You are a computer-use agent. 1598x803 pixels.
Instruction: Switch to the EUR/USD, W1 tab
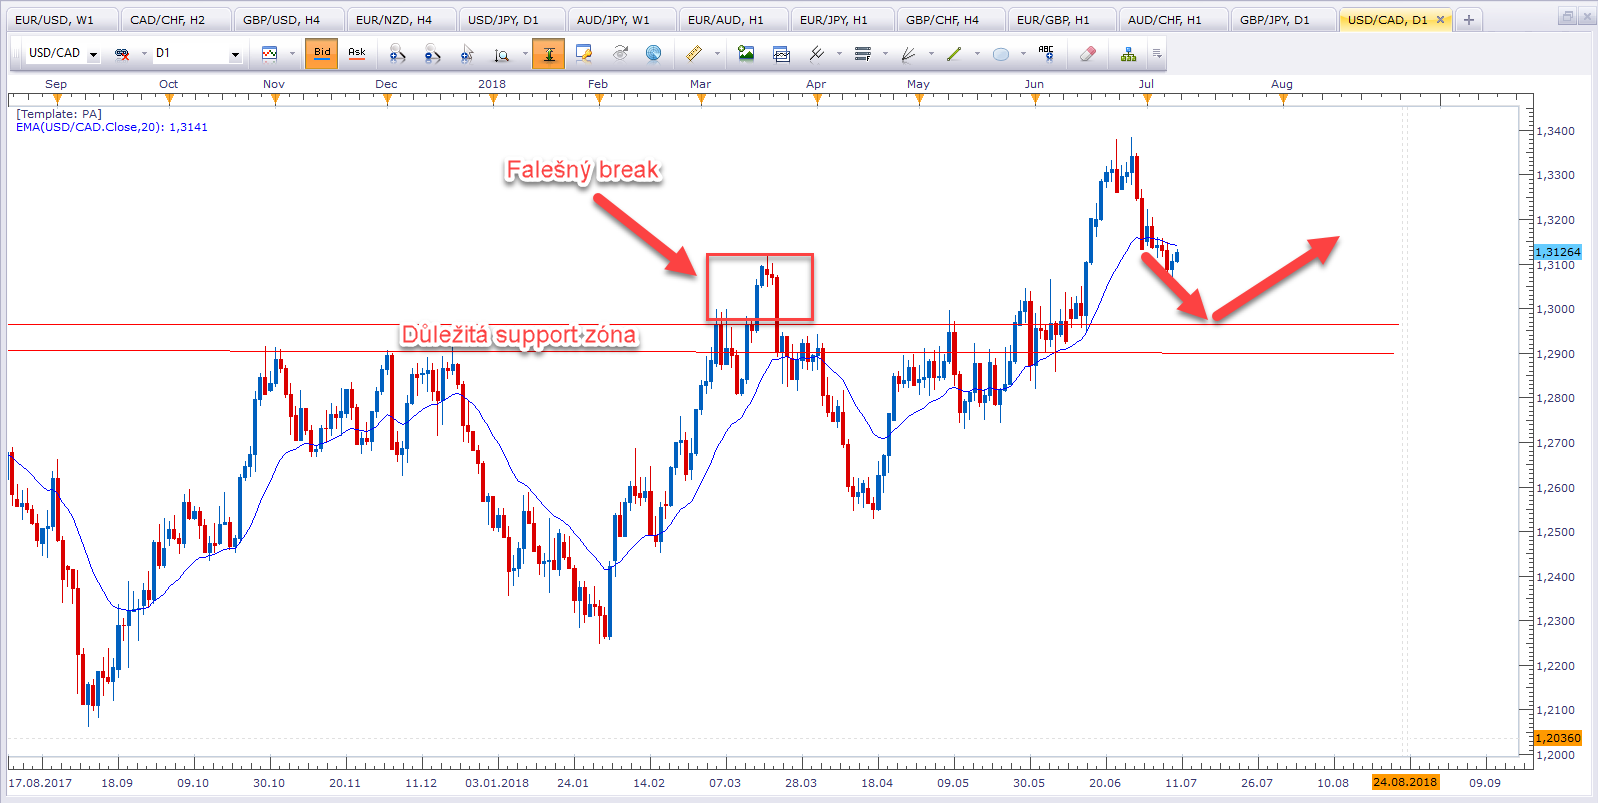(x=55, y=20)
